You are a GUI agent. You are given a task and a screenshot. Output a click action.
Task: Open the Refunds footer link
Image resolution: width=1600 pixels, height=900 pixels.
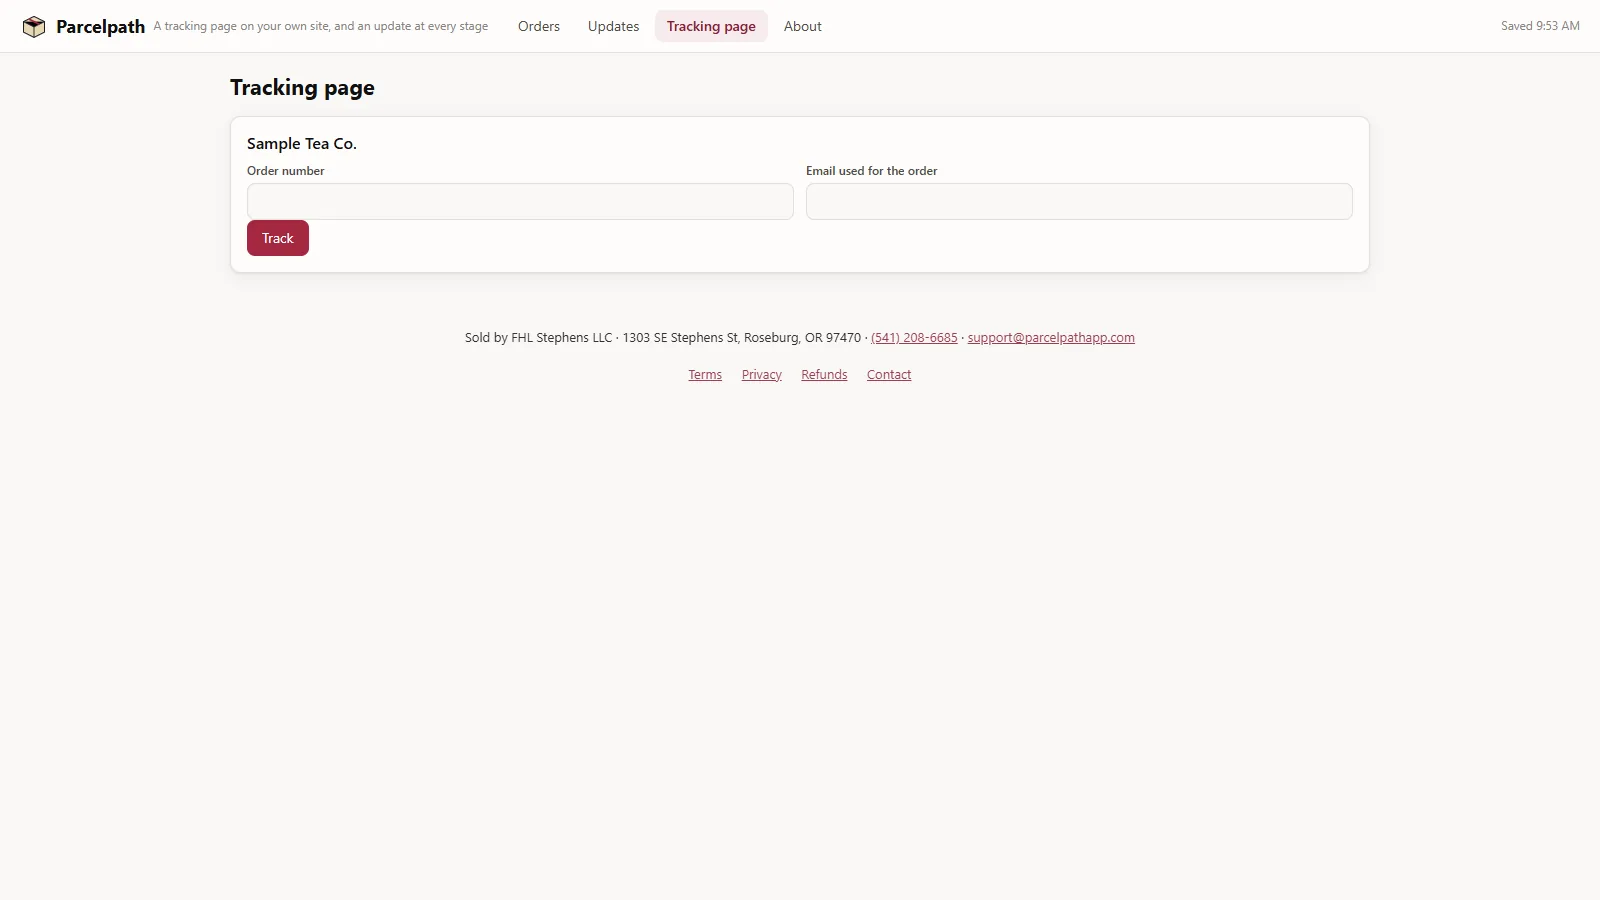pos(824,375)
